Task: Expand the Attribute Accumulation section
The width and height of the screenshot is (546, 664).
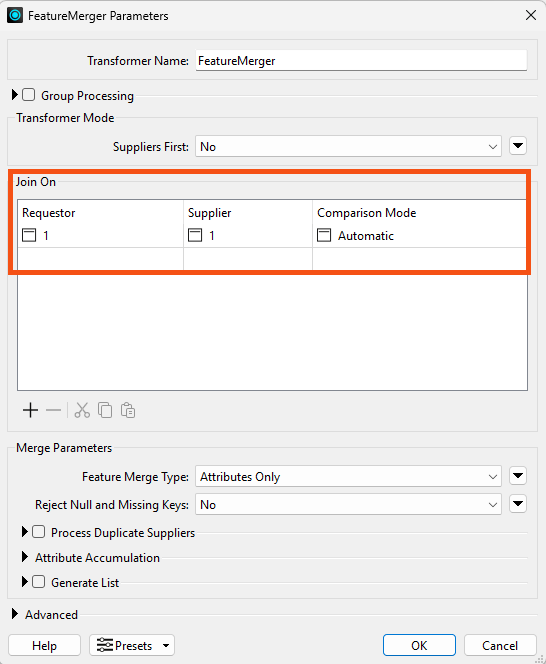Action: coord(25,557)
